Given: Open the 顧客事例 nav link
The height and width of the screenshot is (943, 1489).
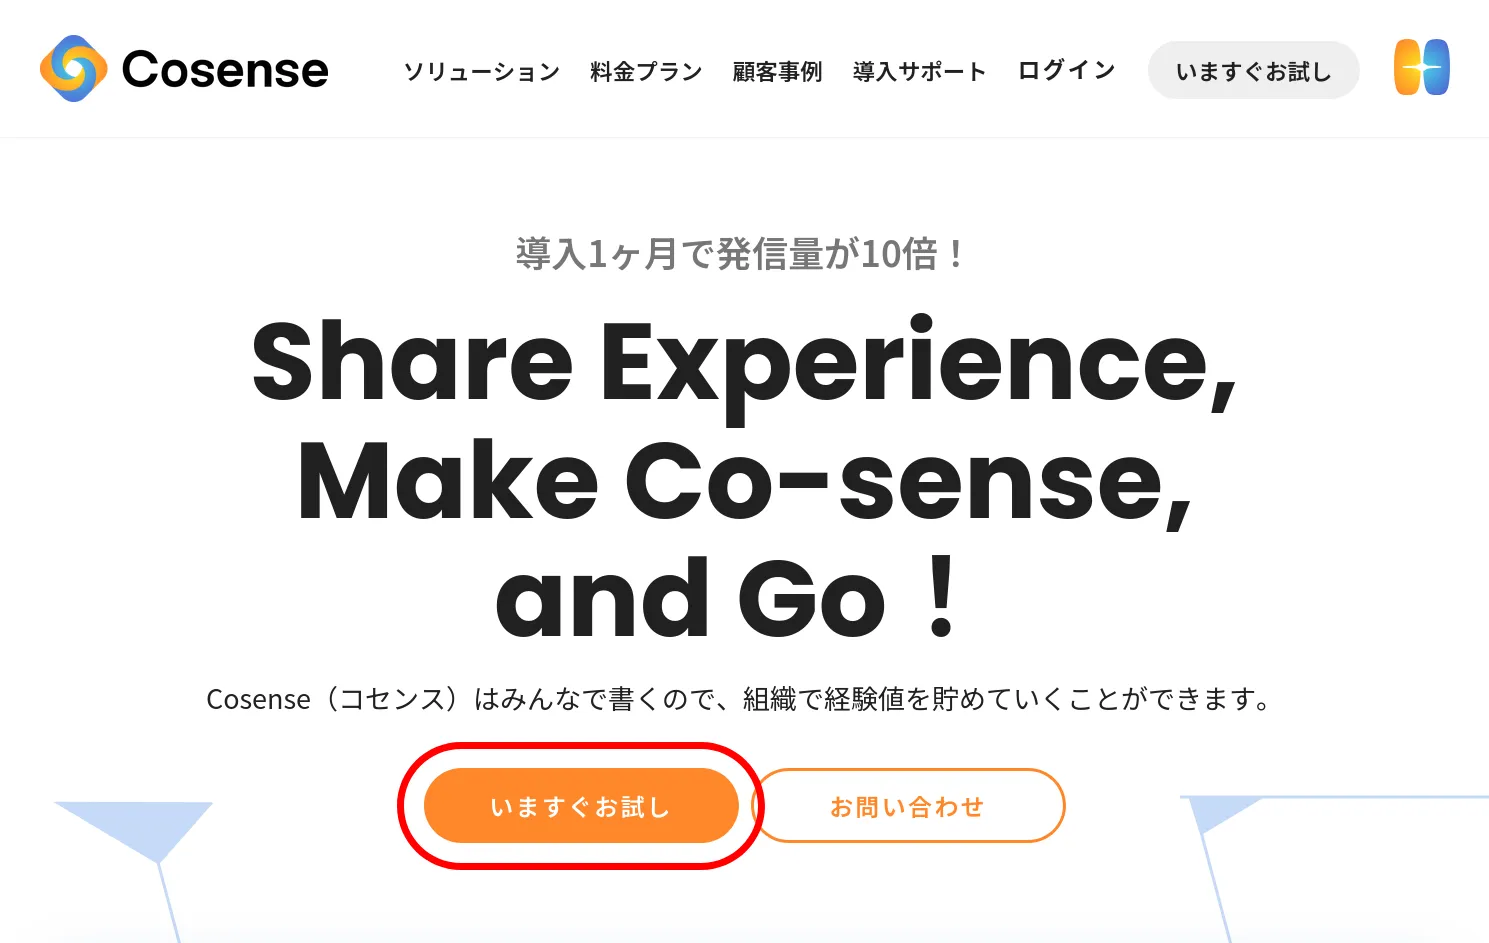Looking at the screenshot, I should tap(777, 72).
